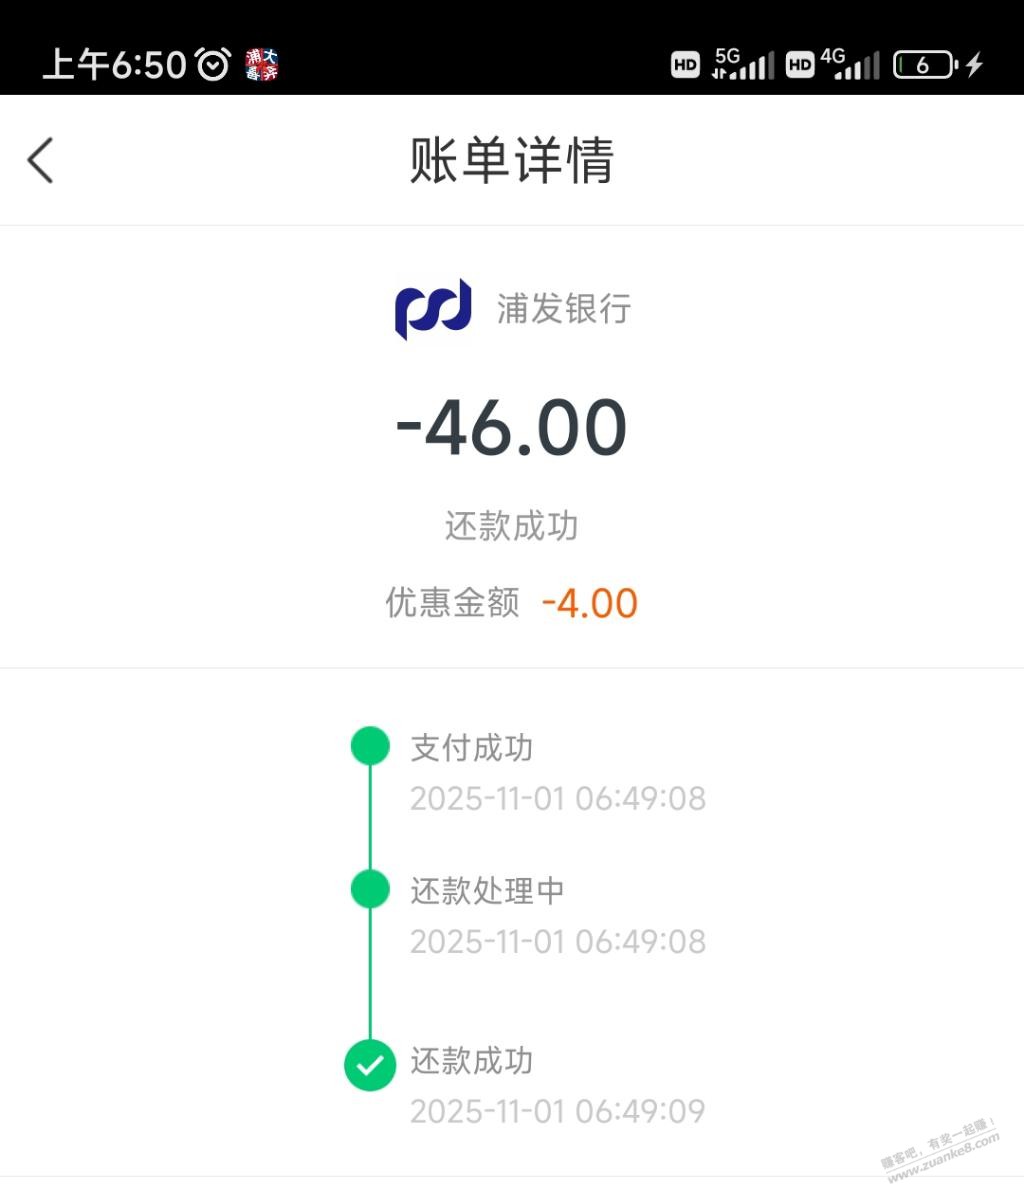Tap the 06:49:09 completion timestamp
The image size is (1024, 1203).
557,1111
